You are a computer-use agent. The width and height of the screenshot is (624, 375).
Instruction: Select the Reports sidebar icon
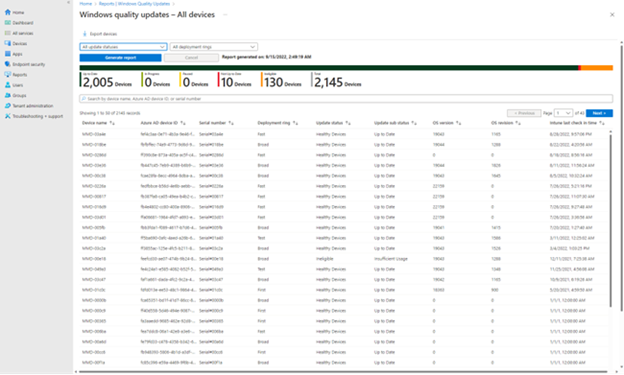pyautogui.click(x=8, y=74)
